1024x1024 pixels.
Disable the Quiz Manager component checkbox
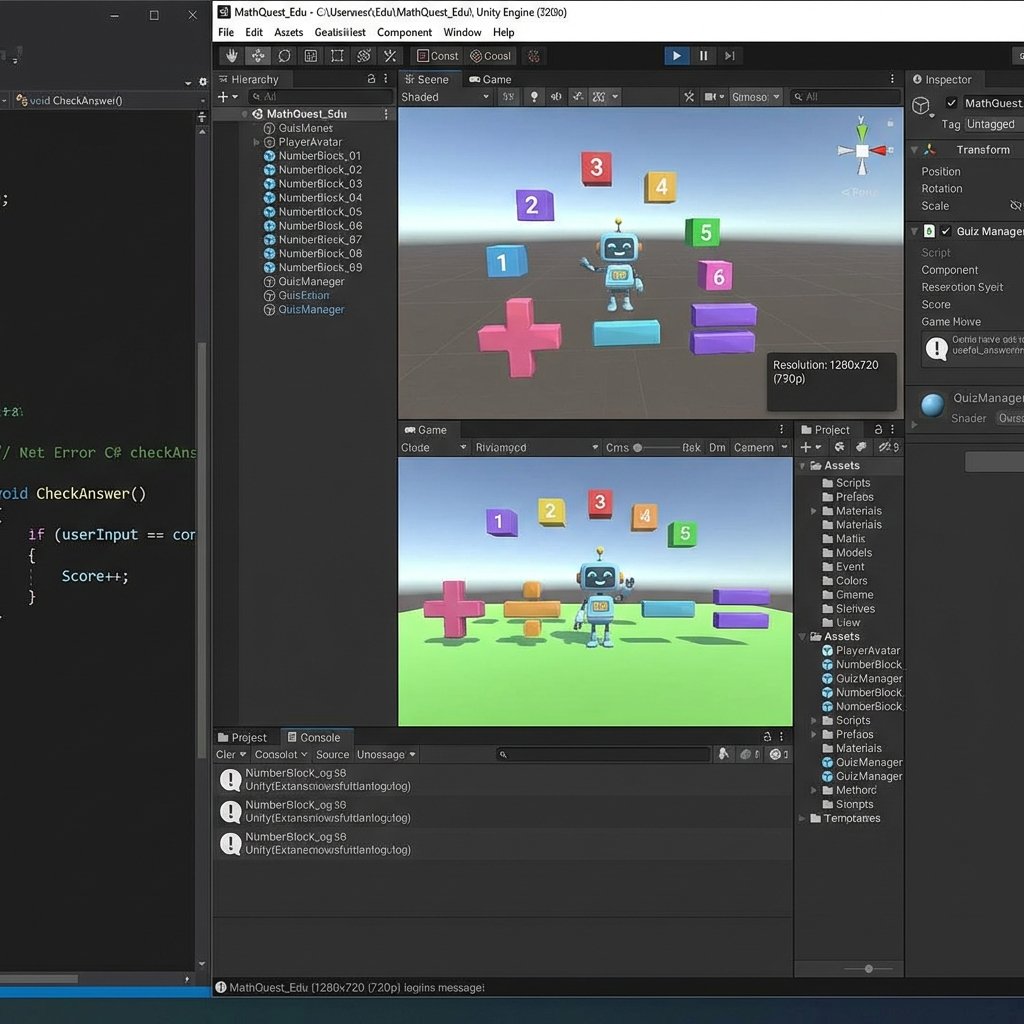tap(945, 231)
